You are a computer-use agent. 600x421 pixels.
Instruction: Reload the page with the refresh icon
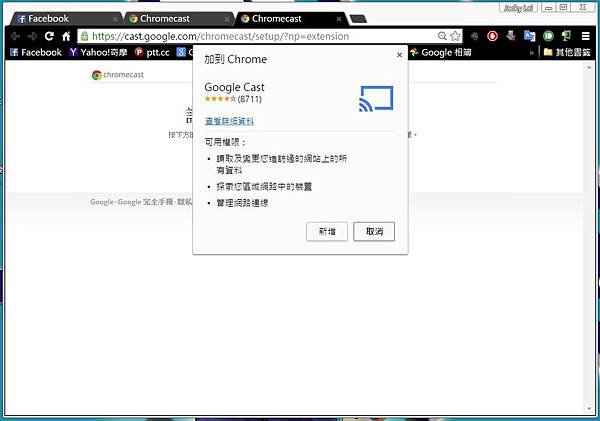(x=49, y=36)
